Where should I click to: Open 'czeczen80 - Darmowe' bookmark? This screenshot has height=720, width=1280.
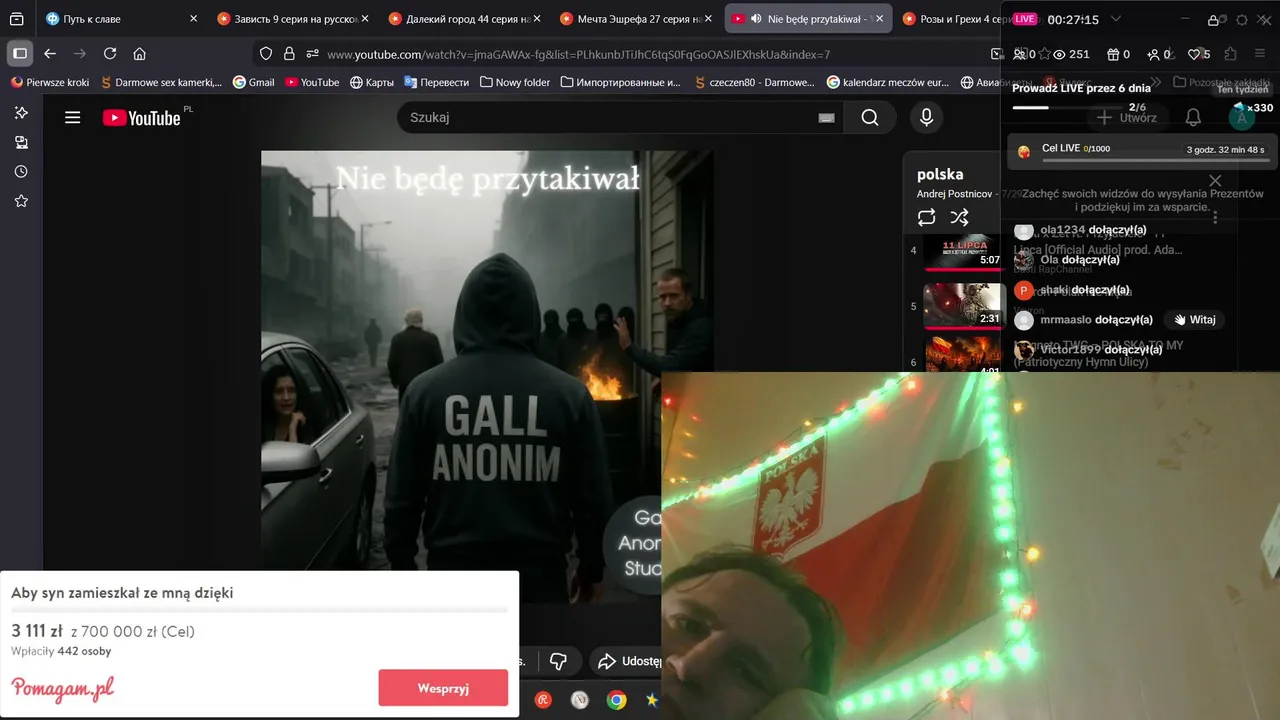755,82
